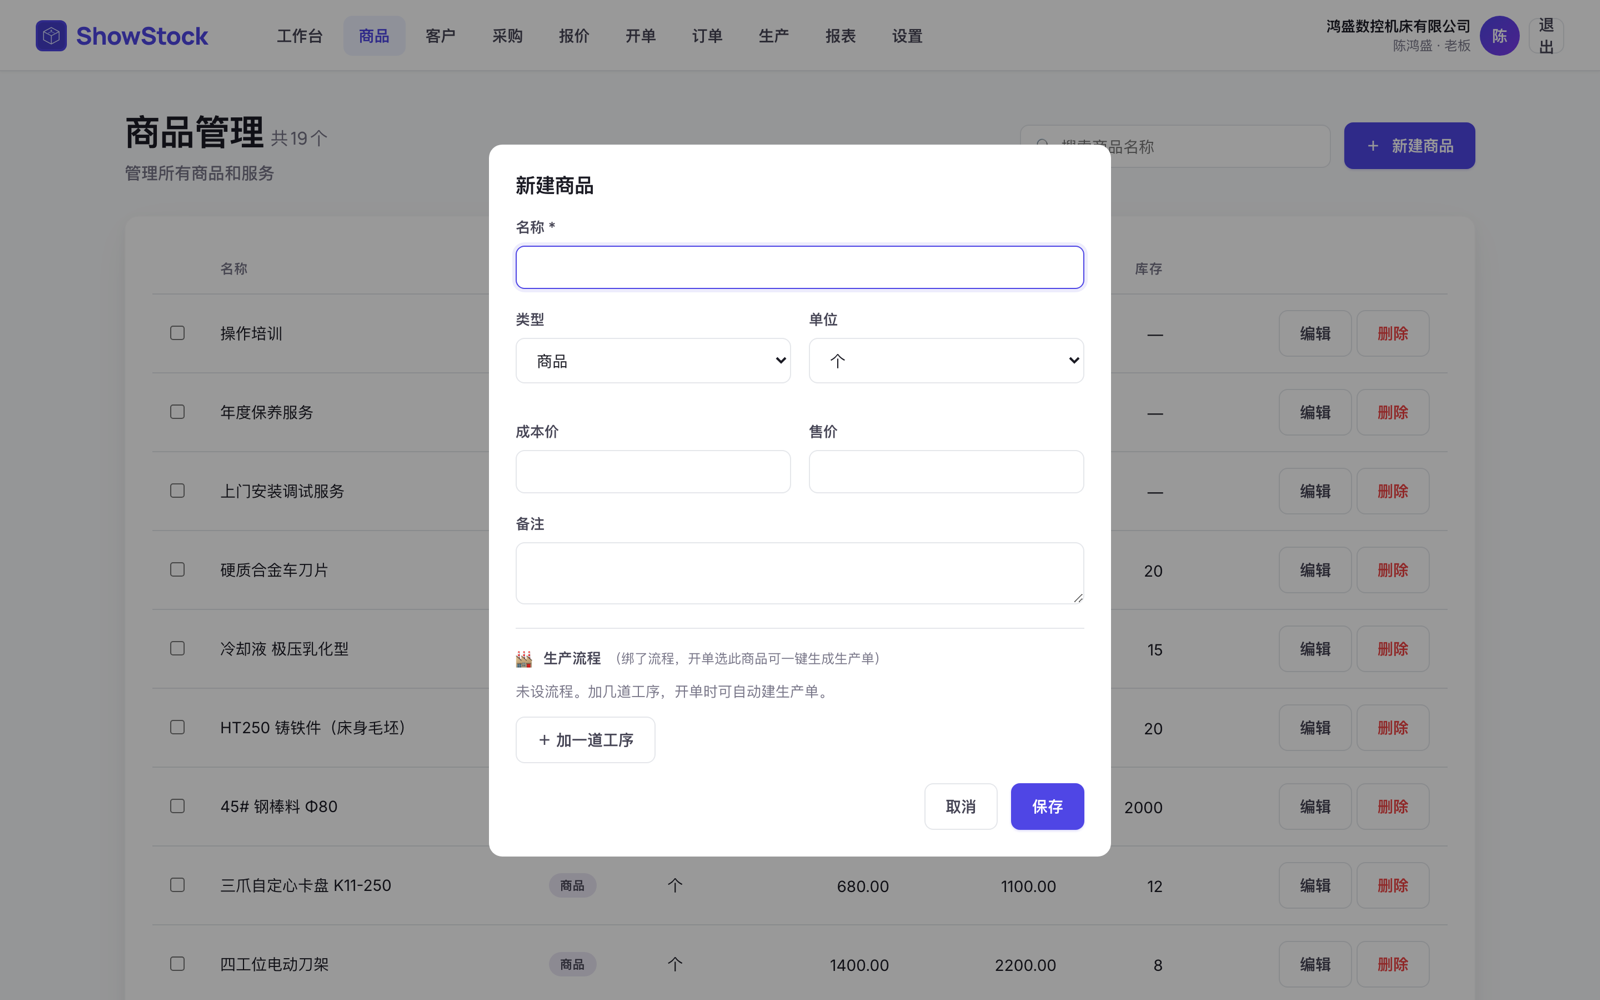Viewport: 1600px width, 1000px height.
Task: Select the 四工位电动刀架 row checkbox
Action: click(177, 964)
